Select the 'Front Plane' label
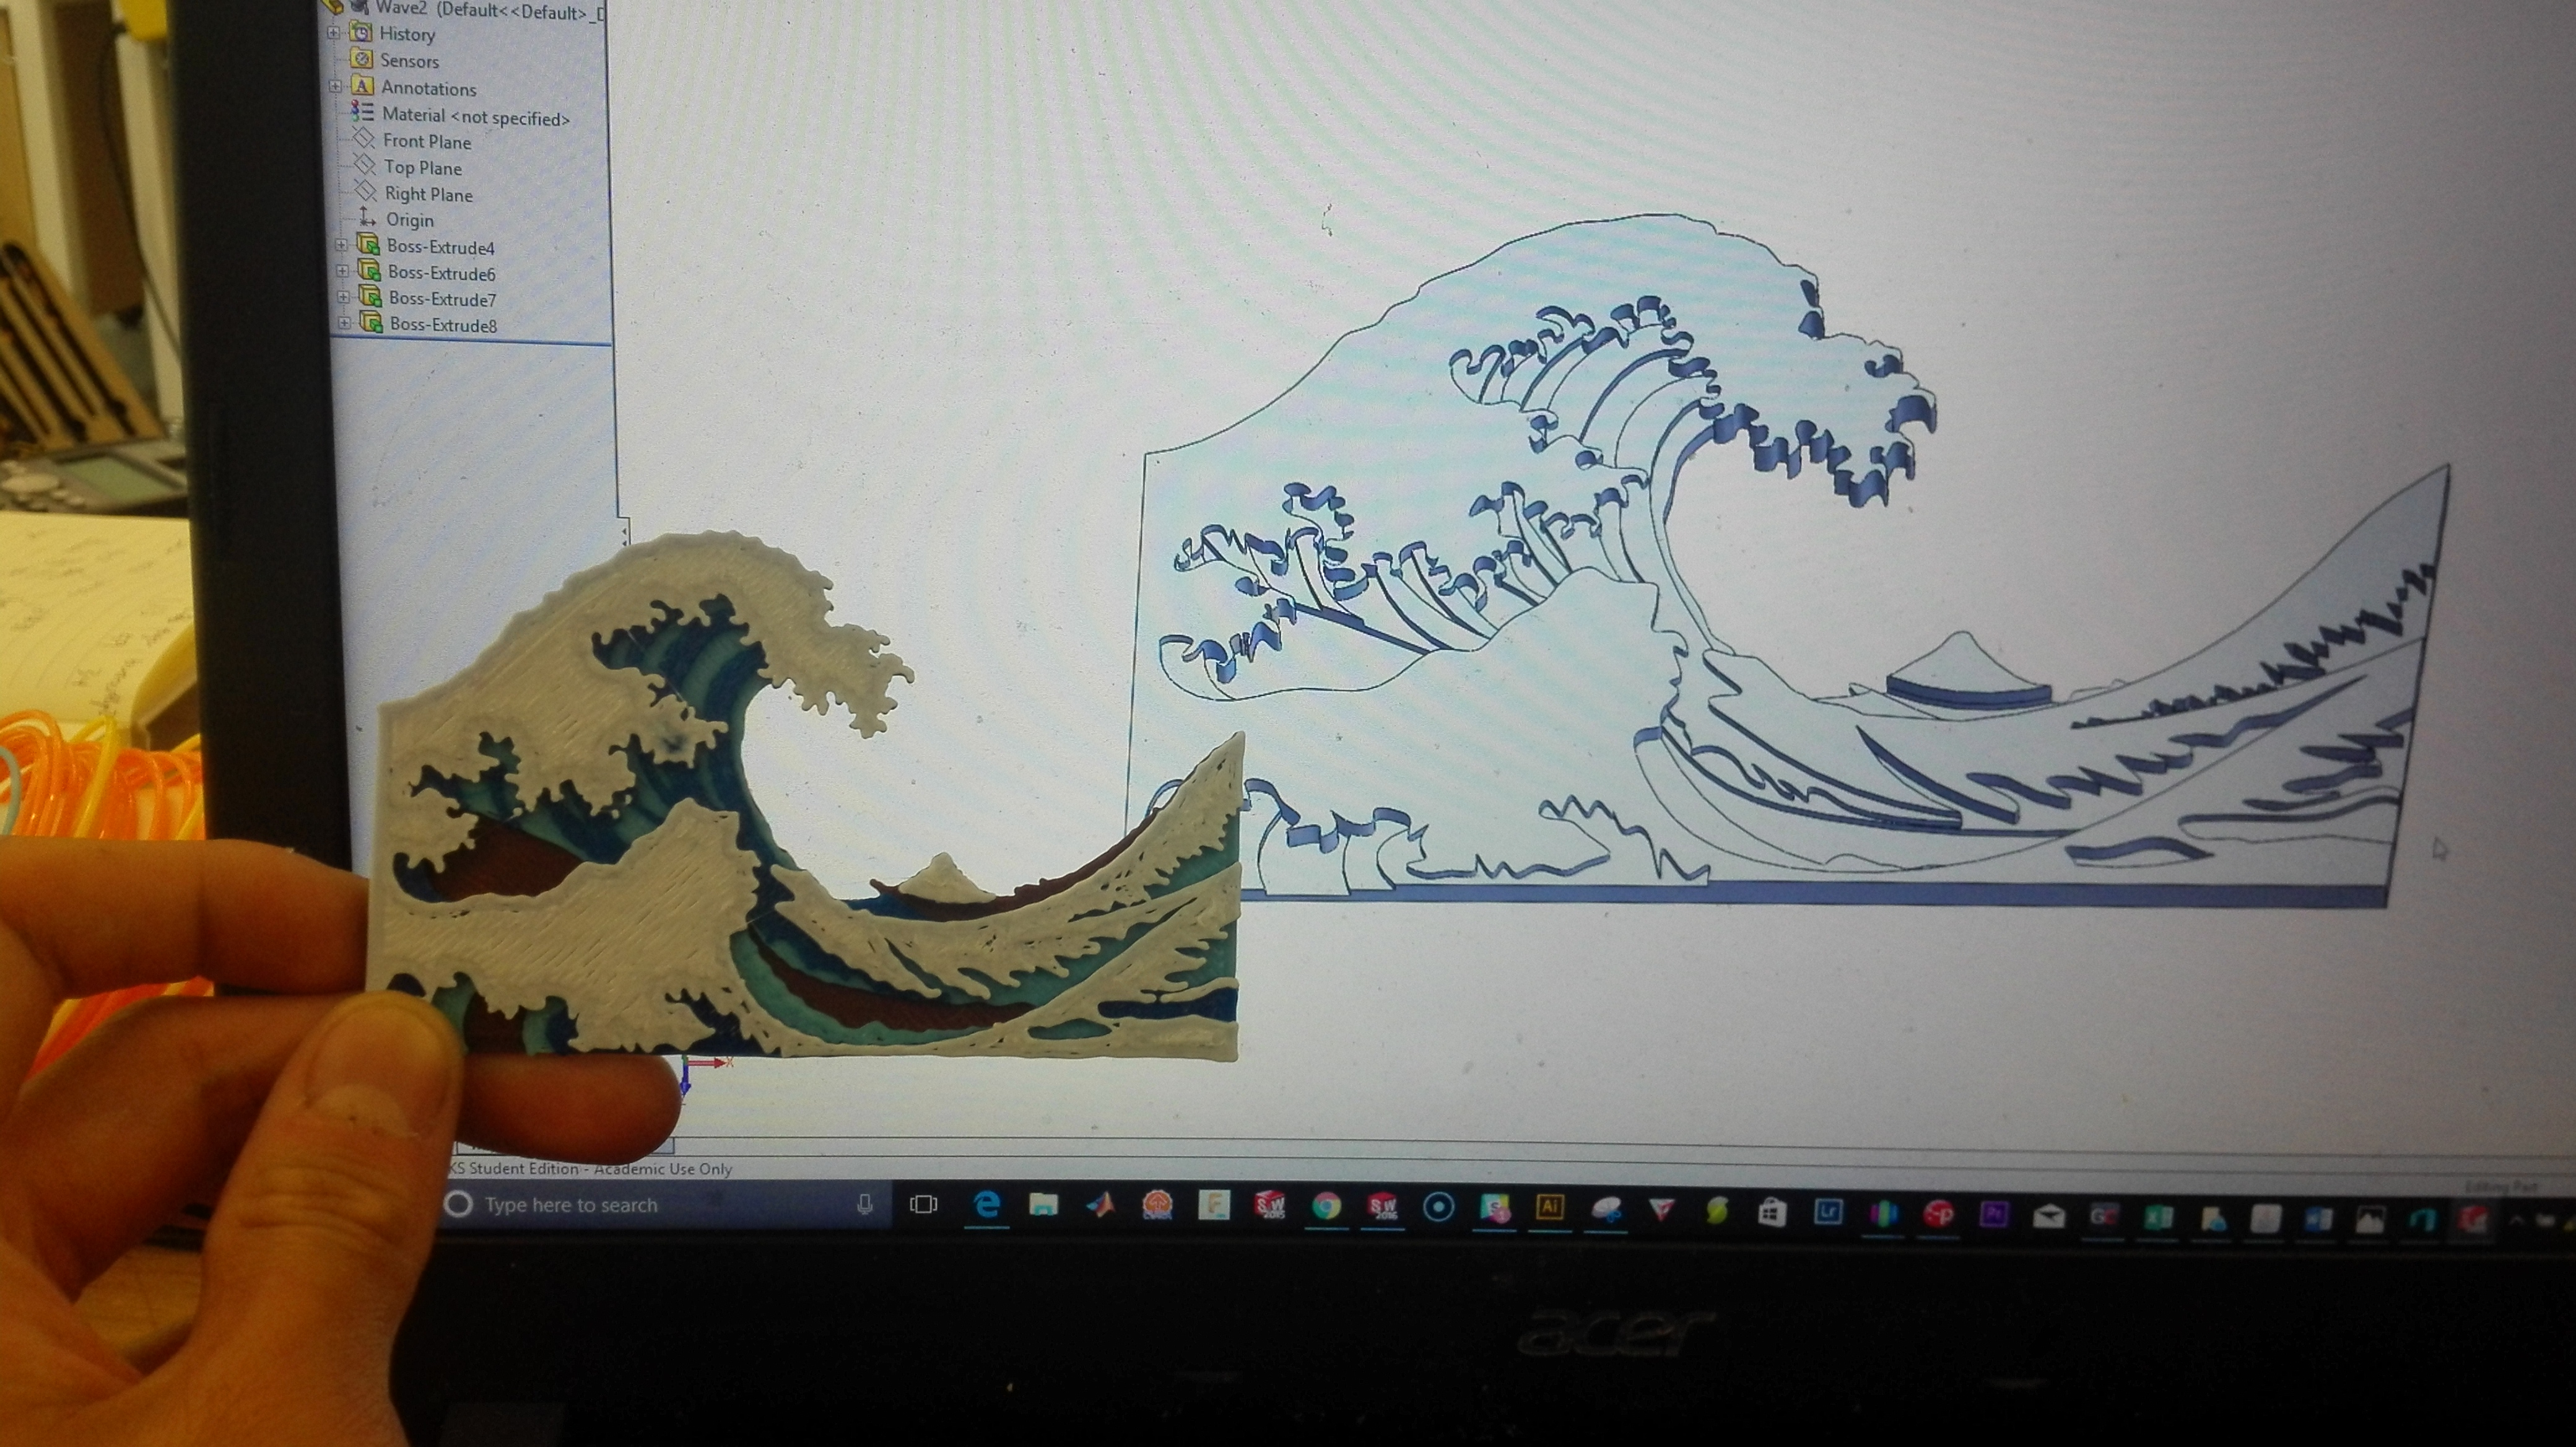Screen dimensions: 2576x1447 [x=427, y=142]
